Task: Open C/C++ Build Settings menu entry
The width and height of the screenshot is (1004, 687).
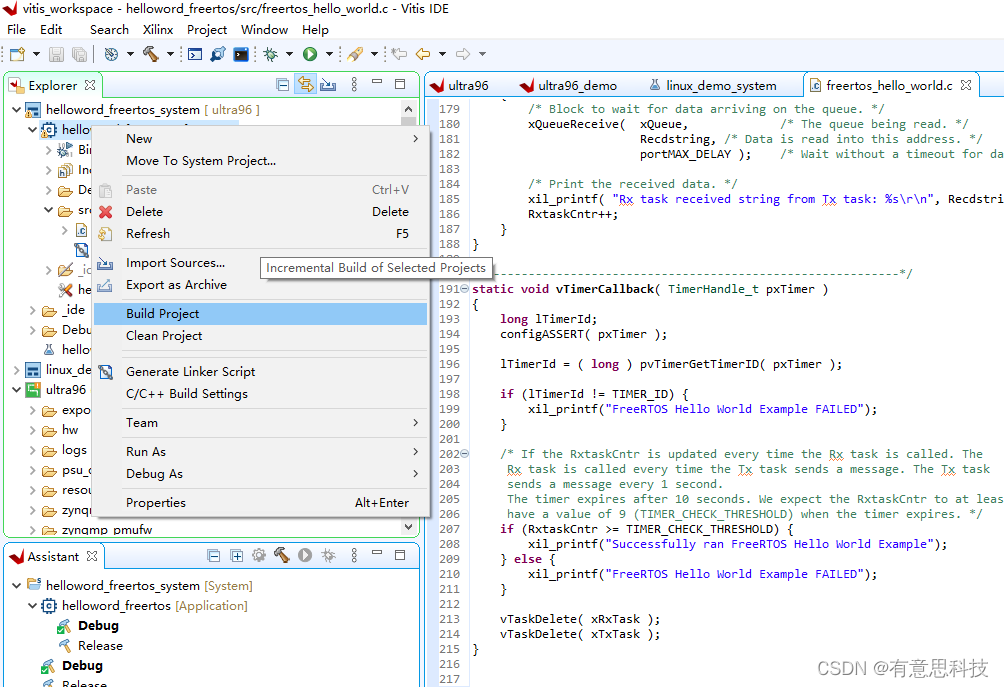Action: click(261, 394)
